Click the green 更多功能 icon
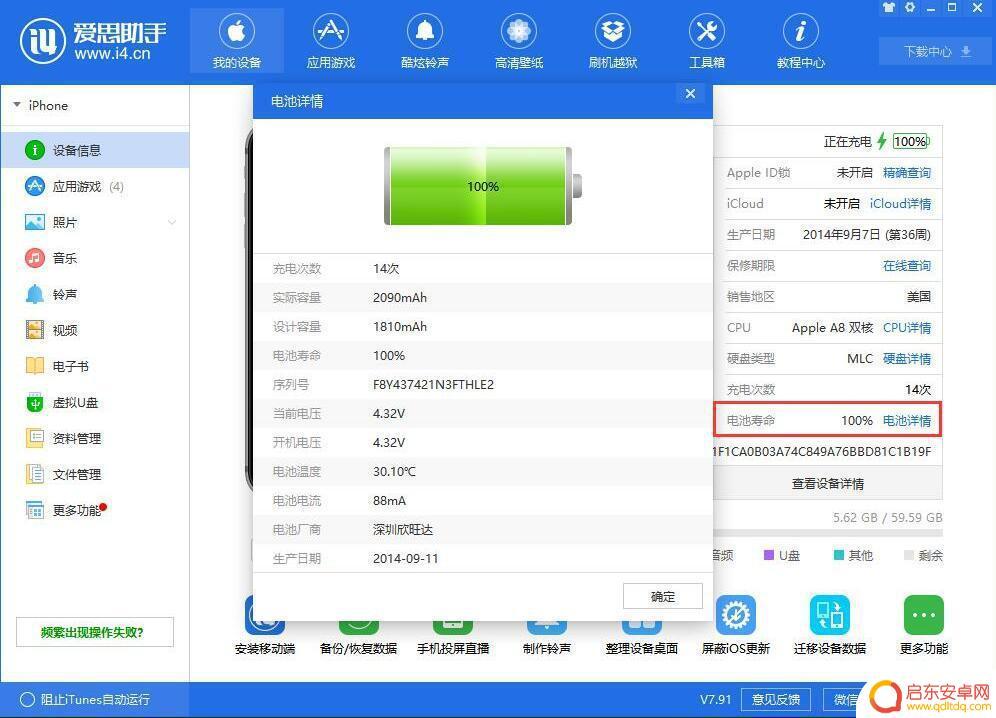The image size is (996, 718). pyautogui.click(x=924, y=615)
